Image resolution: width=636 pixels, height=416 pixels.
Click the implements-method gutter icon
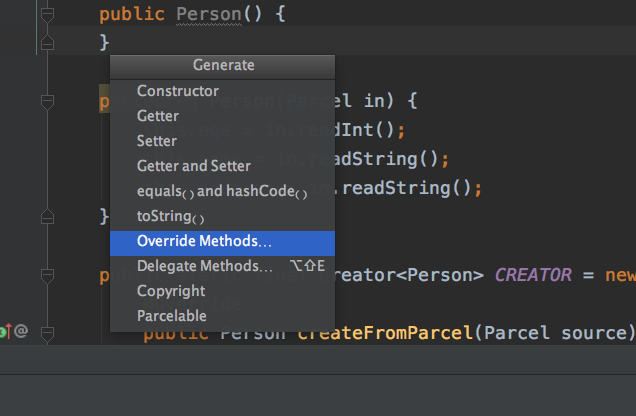(x=5, y=331)
